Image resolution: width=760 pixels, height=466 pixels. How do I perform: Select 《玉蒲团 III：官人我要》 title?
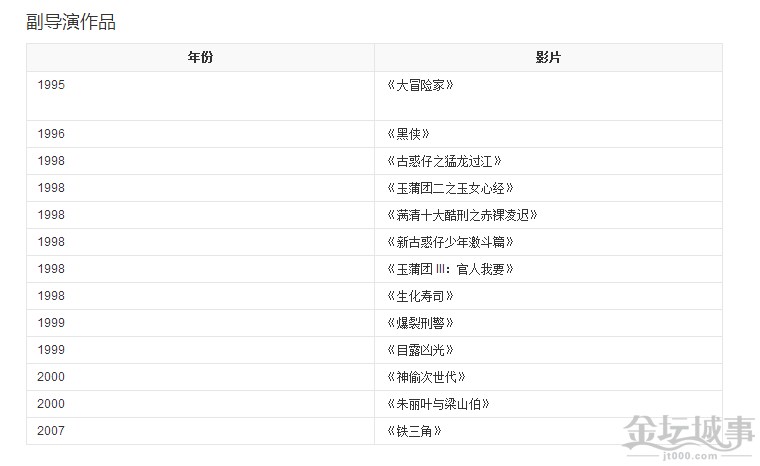[450, 269]
